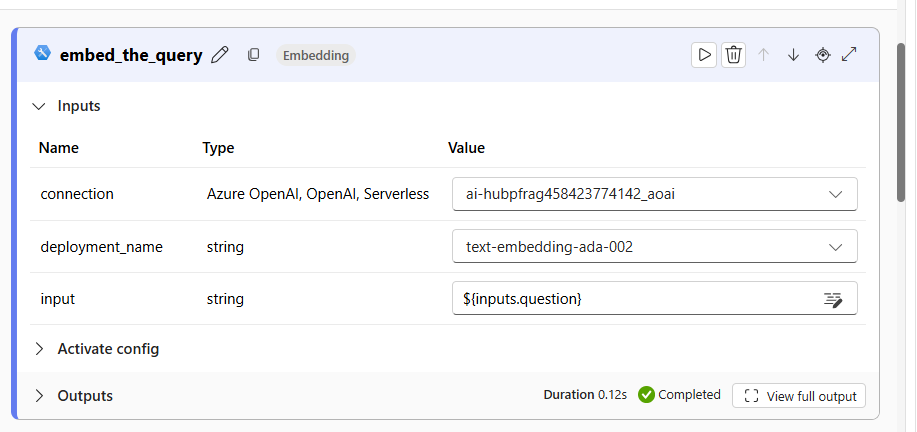
Task: Delete the embed_the_query node via trash icon
Action: pos(733,55)
